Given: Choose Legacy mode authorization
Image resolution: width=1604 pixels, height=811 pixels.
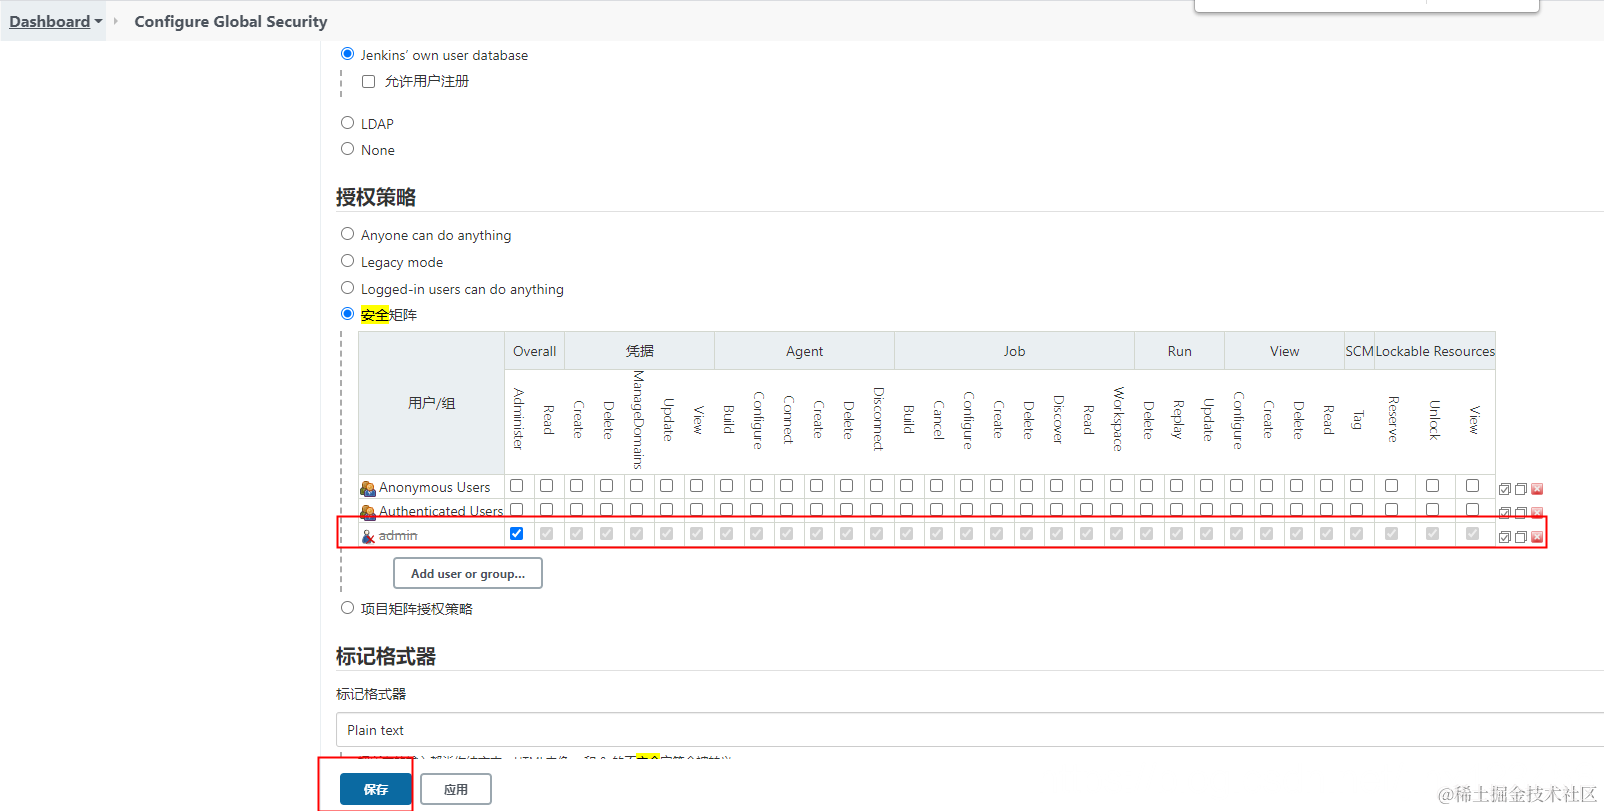Looking at the screenshot, I should (348, 261).
